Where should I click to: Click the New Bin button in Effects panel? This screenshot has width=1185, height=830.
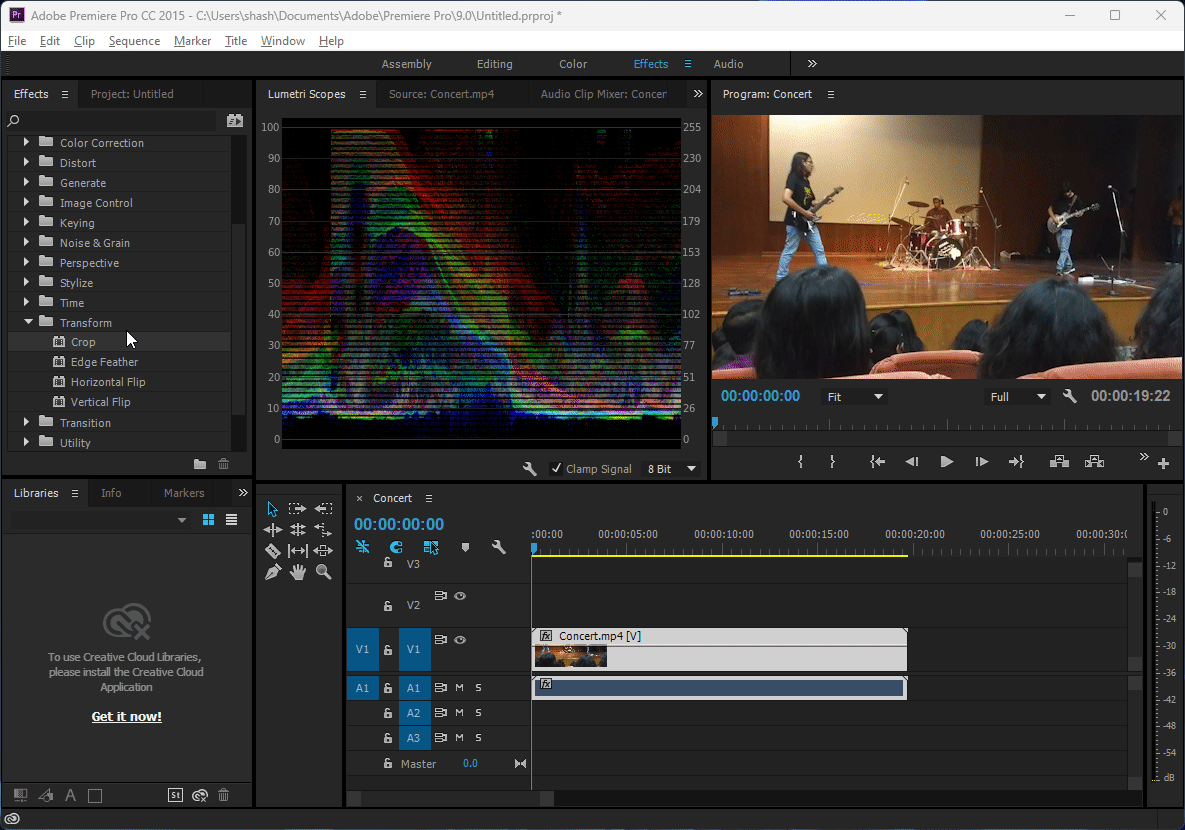200,463
